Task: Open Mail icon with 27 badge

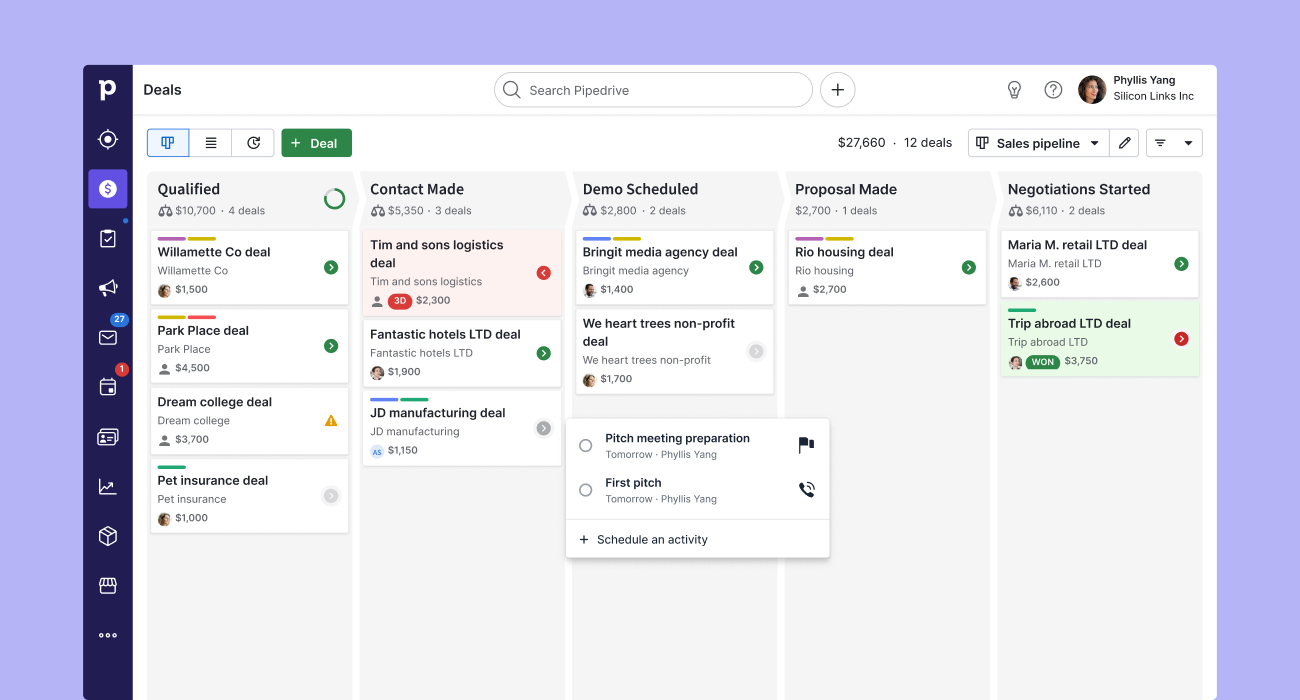Action: (108, 337)
